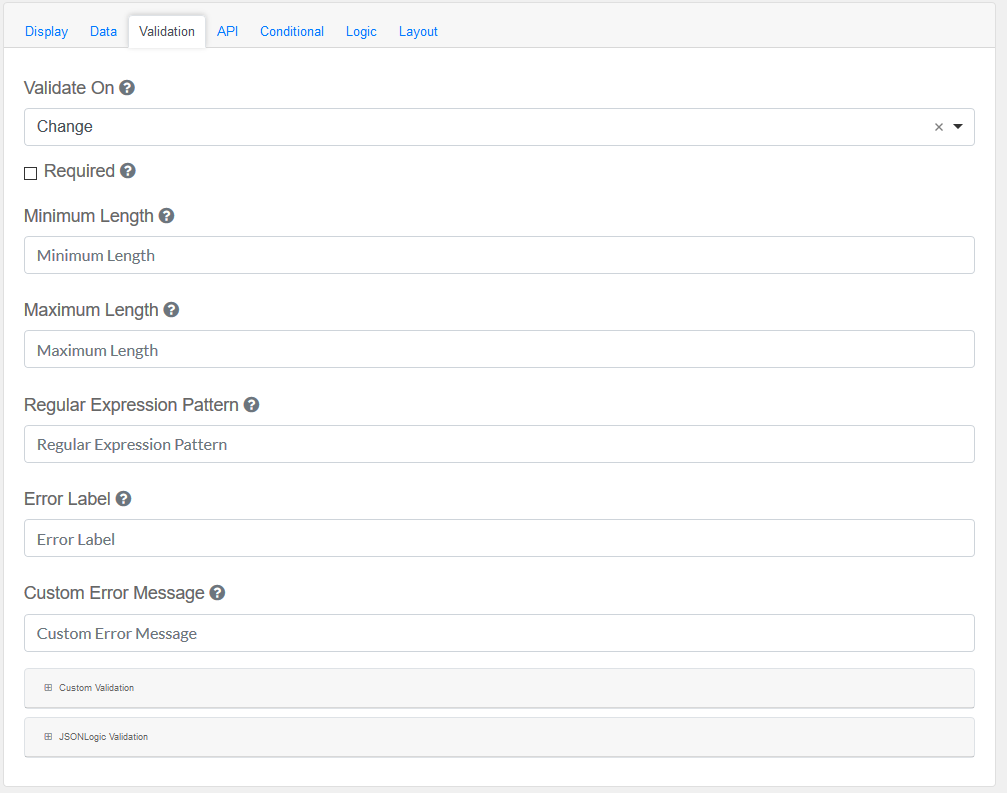
Task: Expand the JSONLogic Validation panel
Action: [102, 737]
